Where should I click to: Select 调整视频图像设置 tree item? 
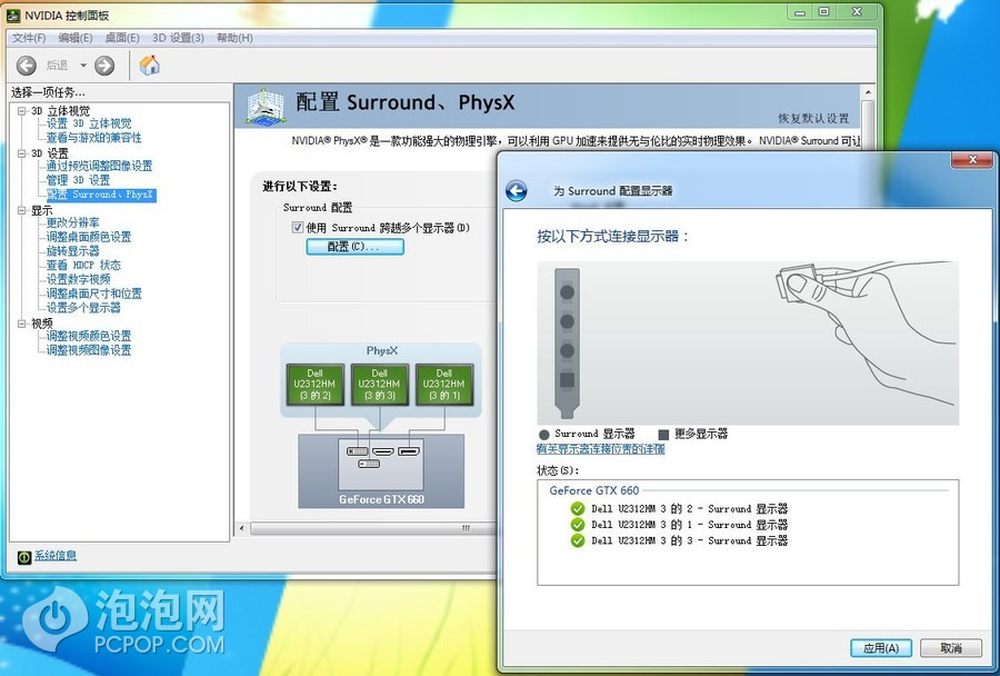coord(89,350)
